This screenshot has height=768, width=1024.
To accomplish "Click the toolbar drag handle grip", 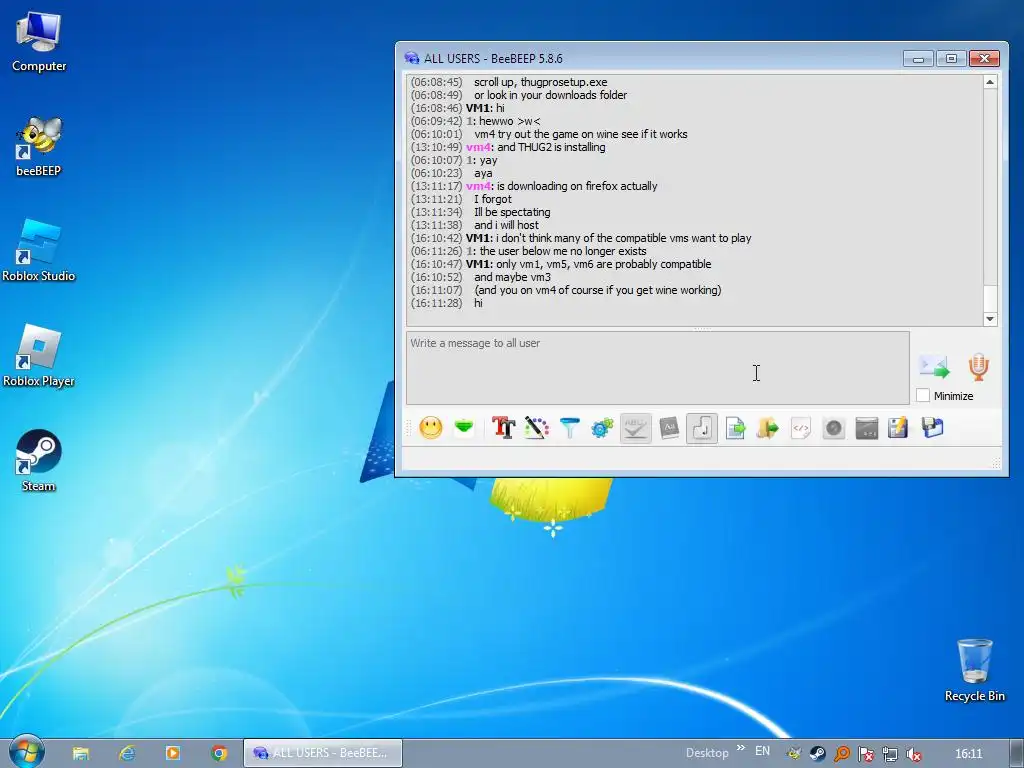I will pyautogui.click(x=409, y=428).
